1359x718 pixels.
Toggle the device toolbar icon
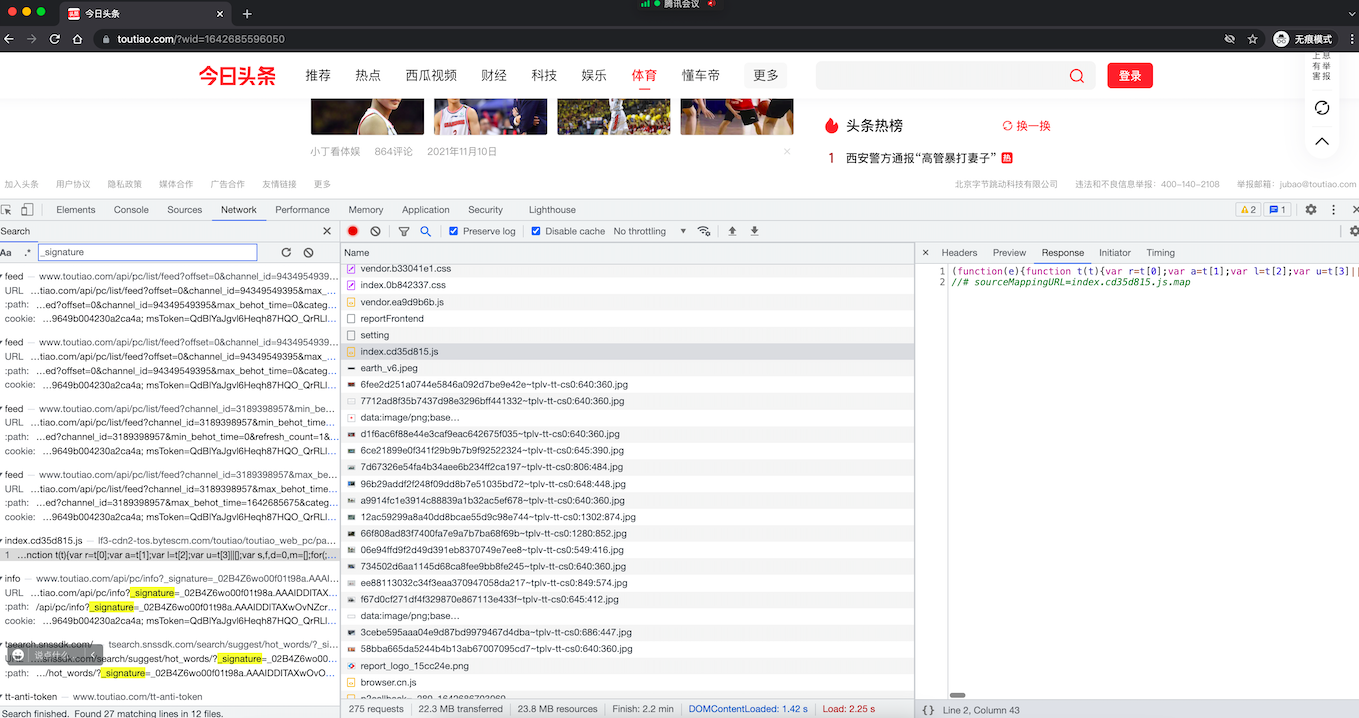click(x=27, y=210)
